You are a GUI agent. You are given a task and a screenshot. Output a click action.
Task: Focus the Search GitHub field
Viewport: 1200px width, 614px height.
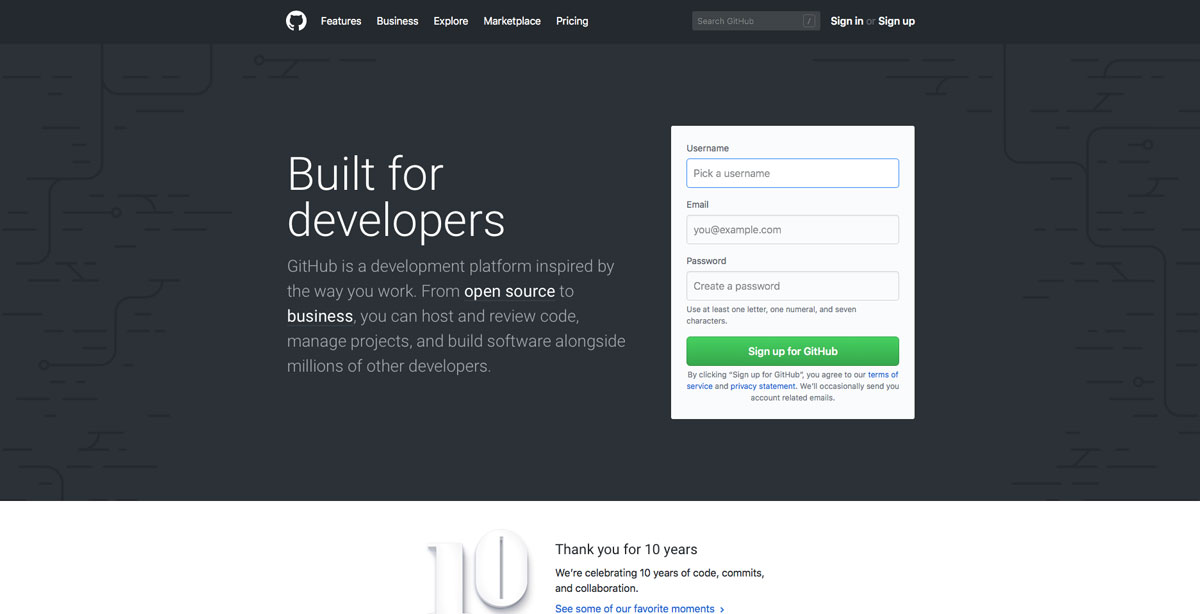[x=756, y=21]
